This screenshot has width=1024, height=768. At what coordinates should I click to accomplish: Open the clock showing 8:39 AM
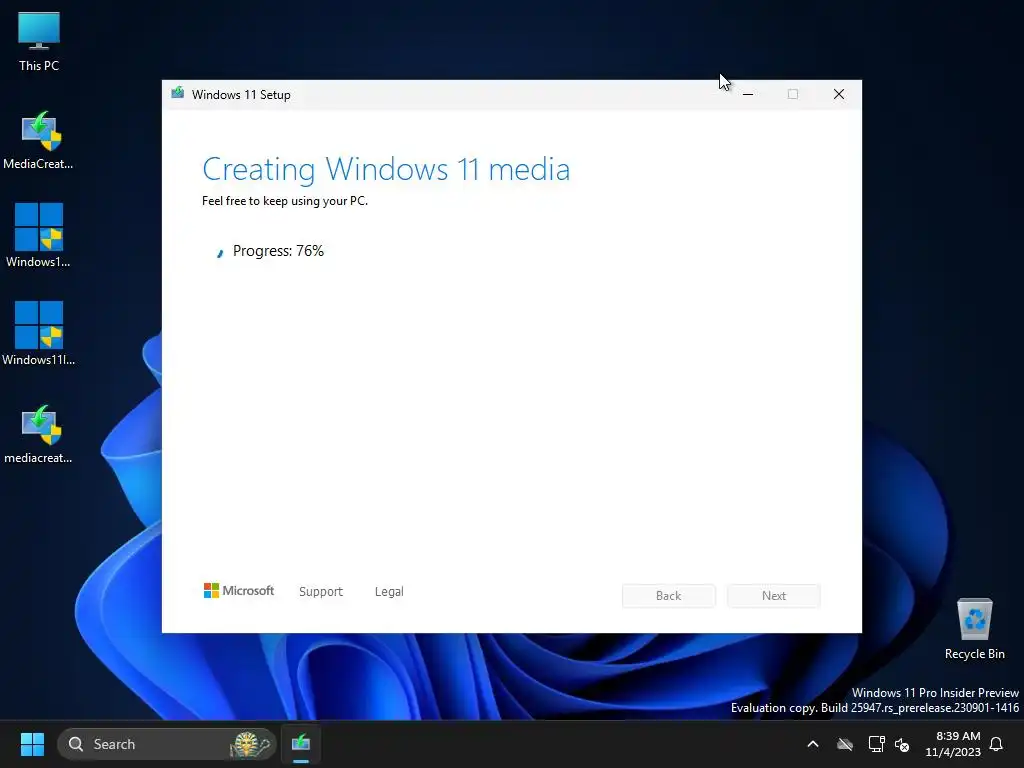tap(953, 744)
